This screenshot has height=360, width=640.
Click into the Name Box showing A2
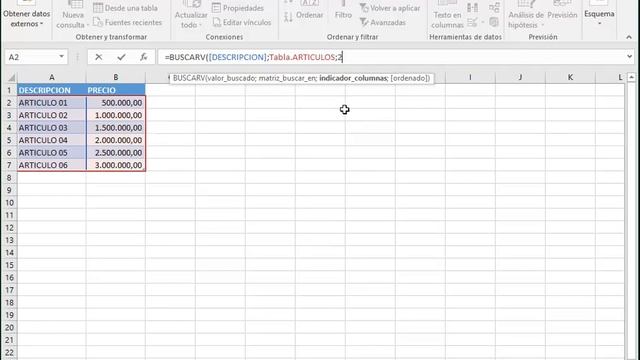coord(32,57)
